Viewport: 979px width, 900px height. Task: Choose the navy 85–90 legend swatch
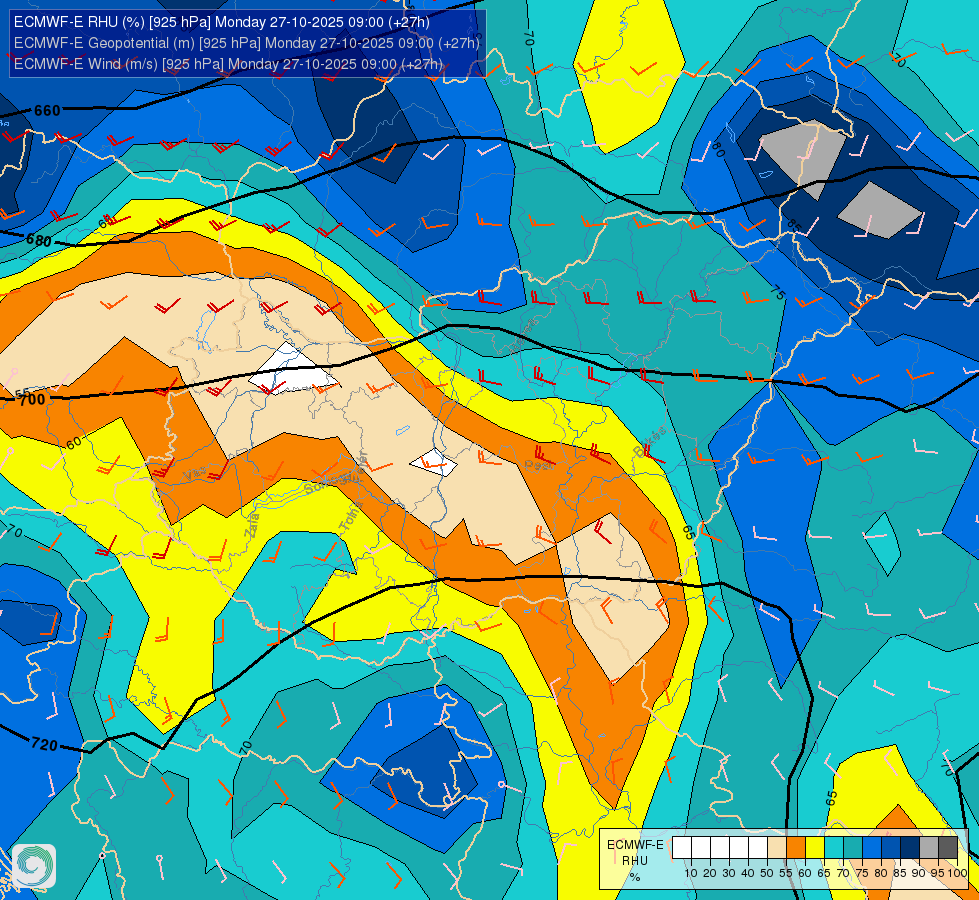coord(910,848)
